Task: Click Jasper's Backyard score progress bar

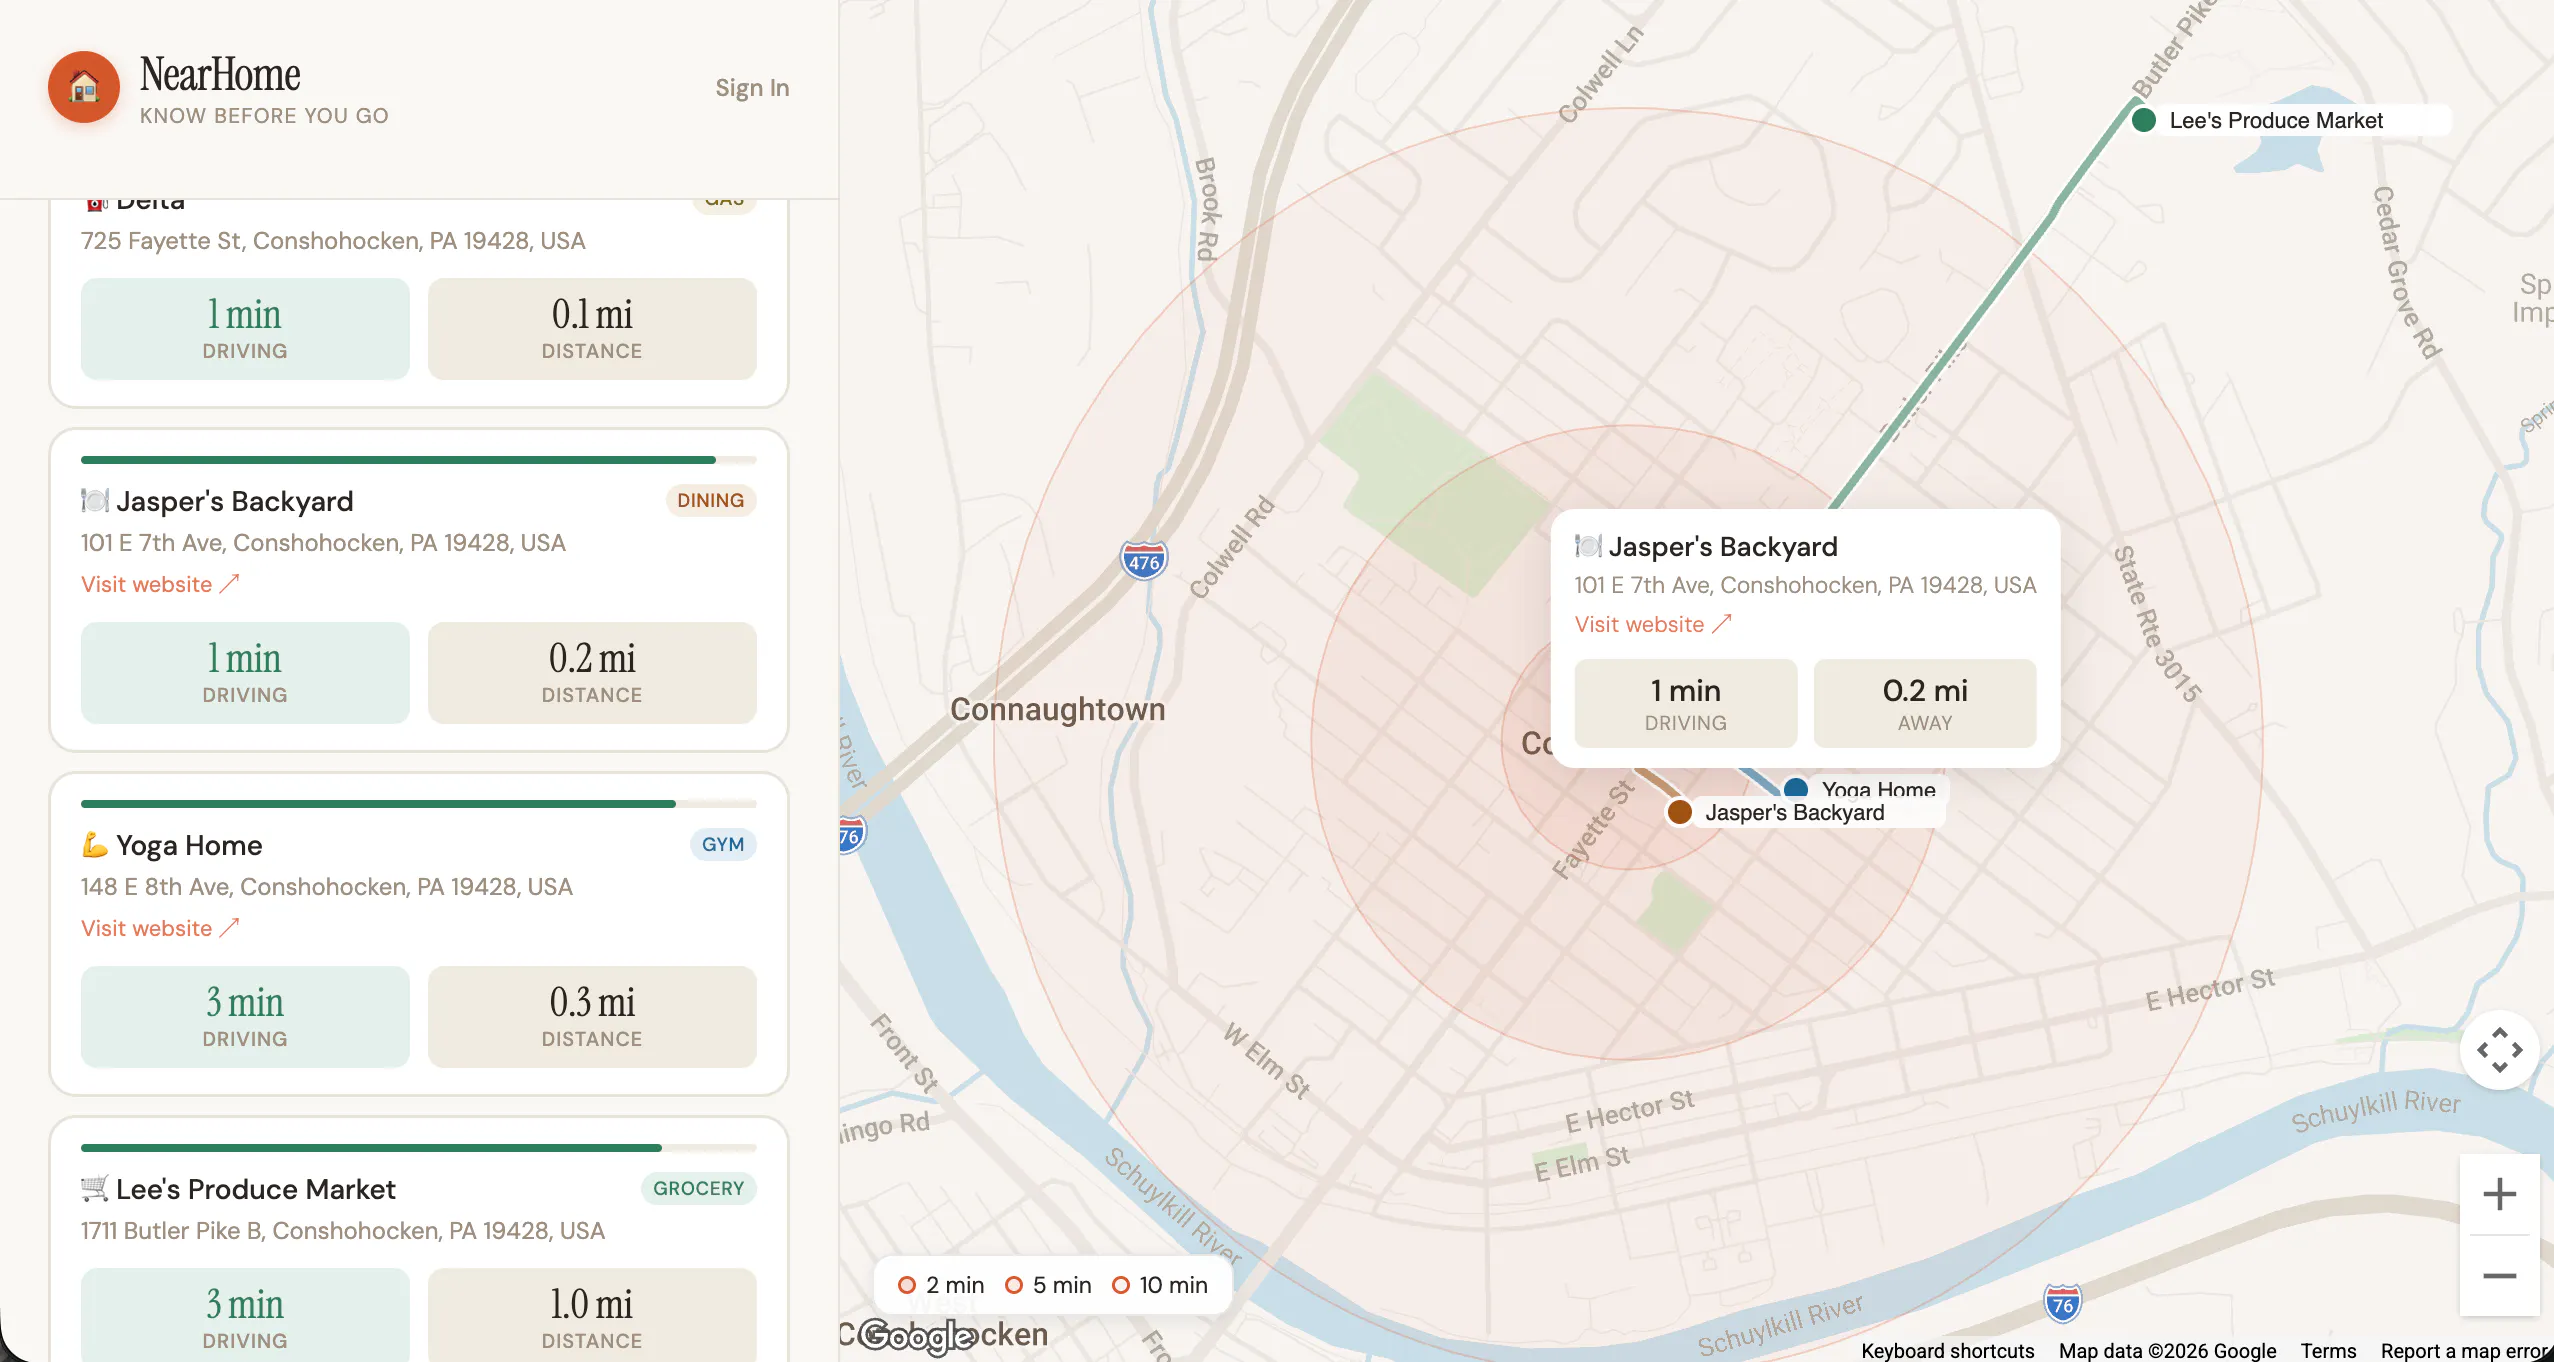Action: pyautogui.click(x=418, y=460)
